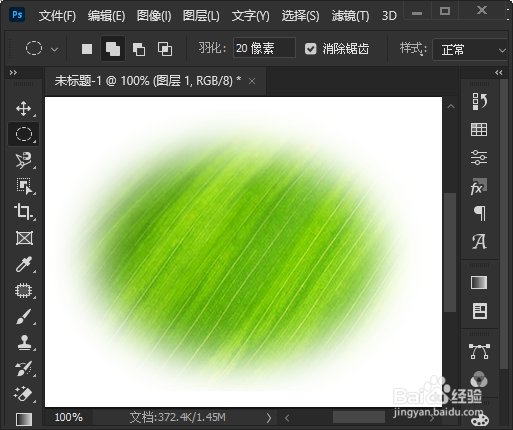The height and width of the screenshot is (430, 513).
Task: Open the 文字(Y) menu
Action: click(x=250, y=16)
